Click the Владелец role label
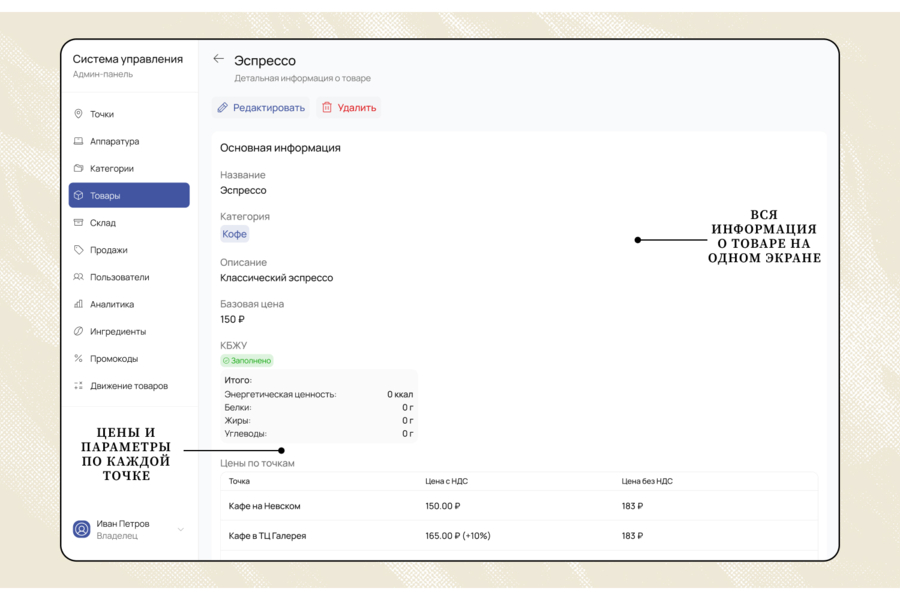 117,536
